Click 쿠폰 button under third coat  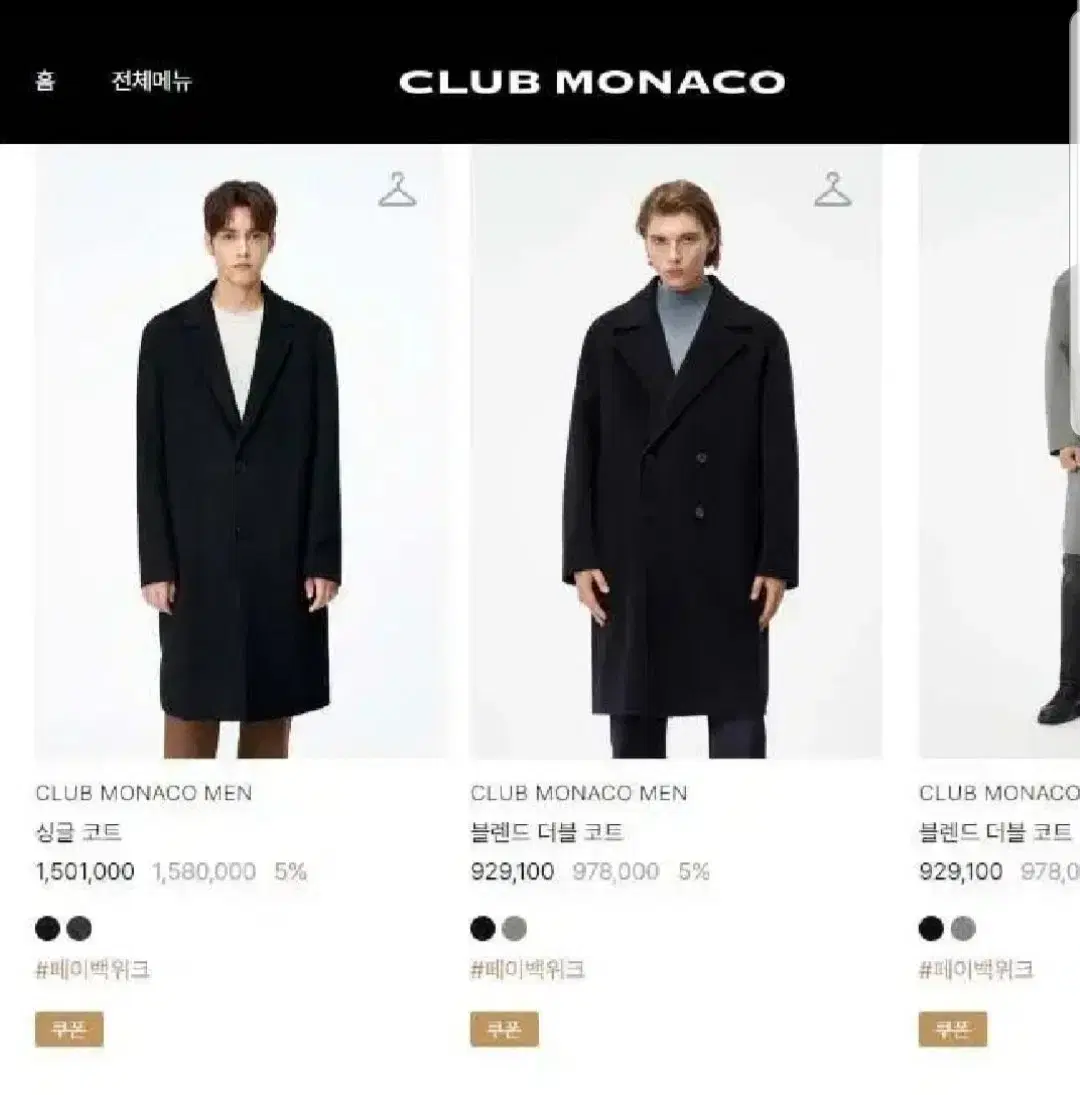[952, 1029]
